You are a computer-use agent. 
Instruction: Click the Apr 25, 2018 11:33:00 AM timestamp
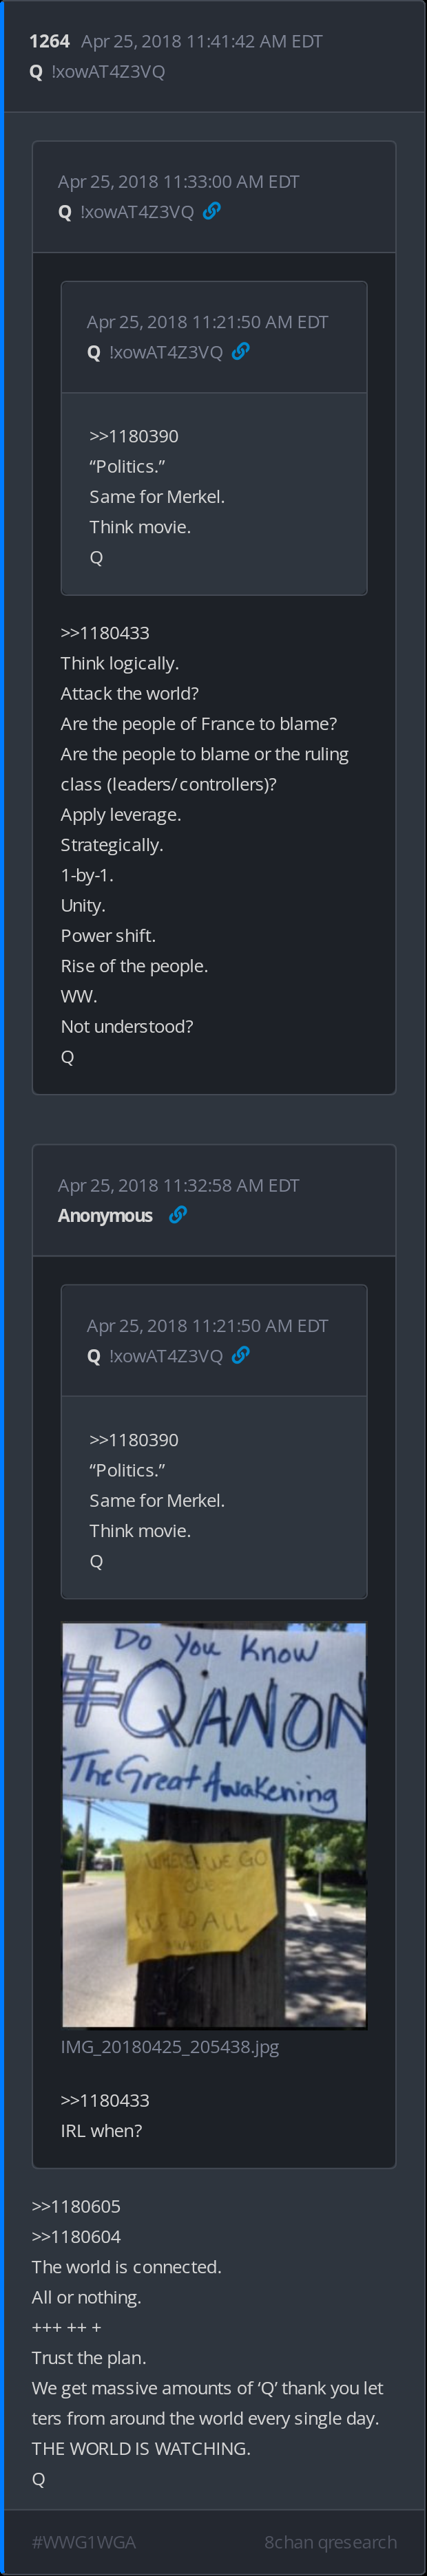pos(178,181)
